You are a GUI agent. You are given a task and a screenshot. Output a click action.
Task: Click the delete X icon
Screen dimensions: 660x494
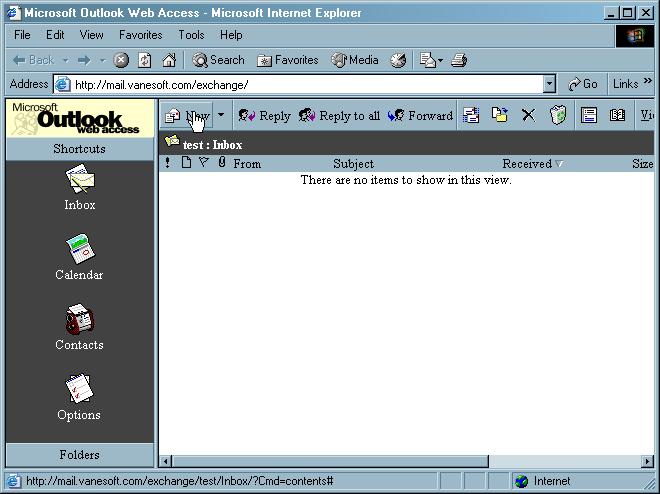pyautogui.click(x=528, y=115)
